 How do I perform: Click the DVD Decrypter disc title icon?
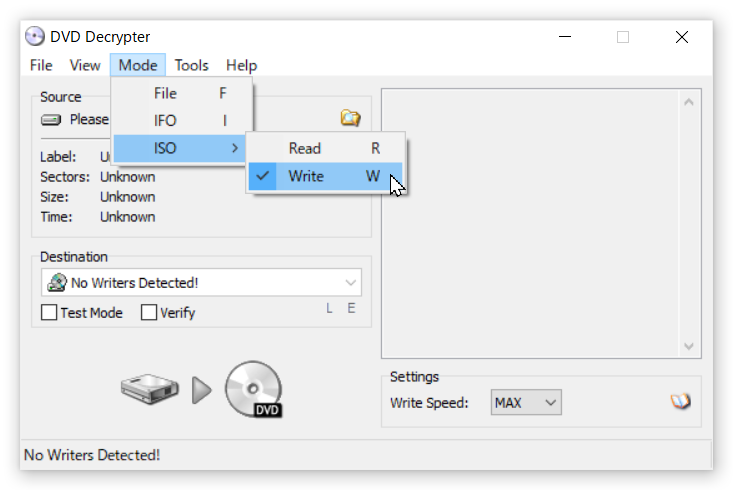pos(35,36)
